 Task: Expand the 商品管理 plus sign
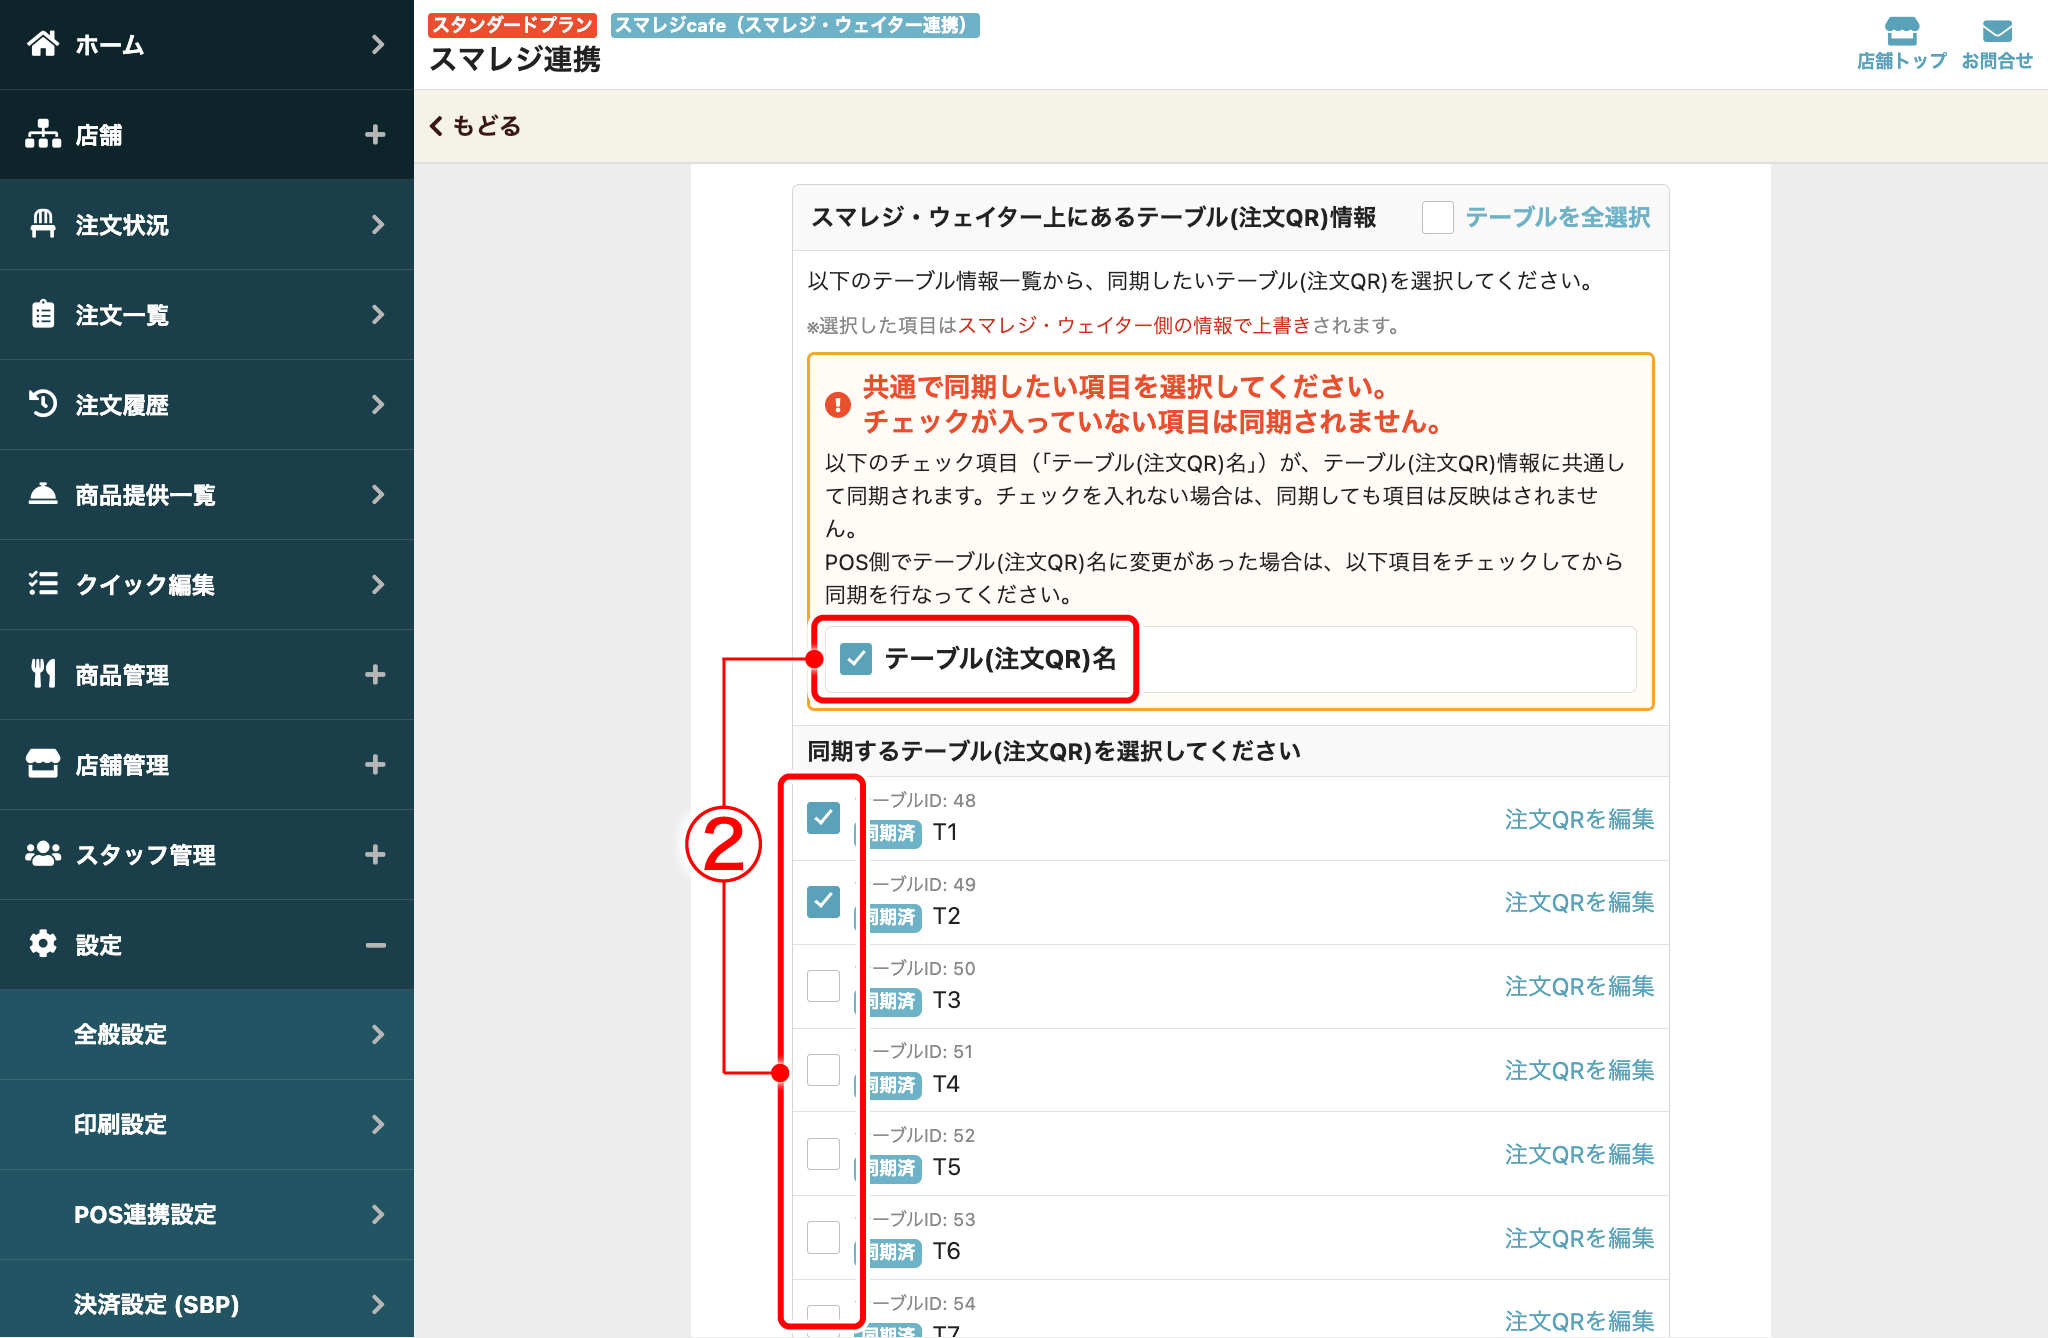coord(375,674)
